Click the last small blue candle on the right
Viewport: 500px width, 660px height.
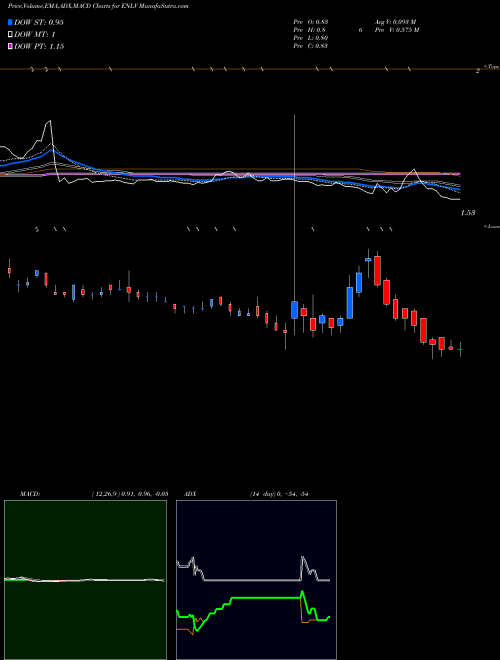[x=460, y=349]
